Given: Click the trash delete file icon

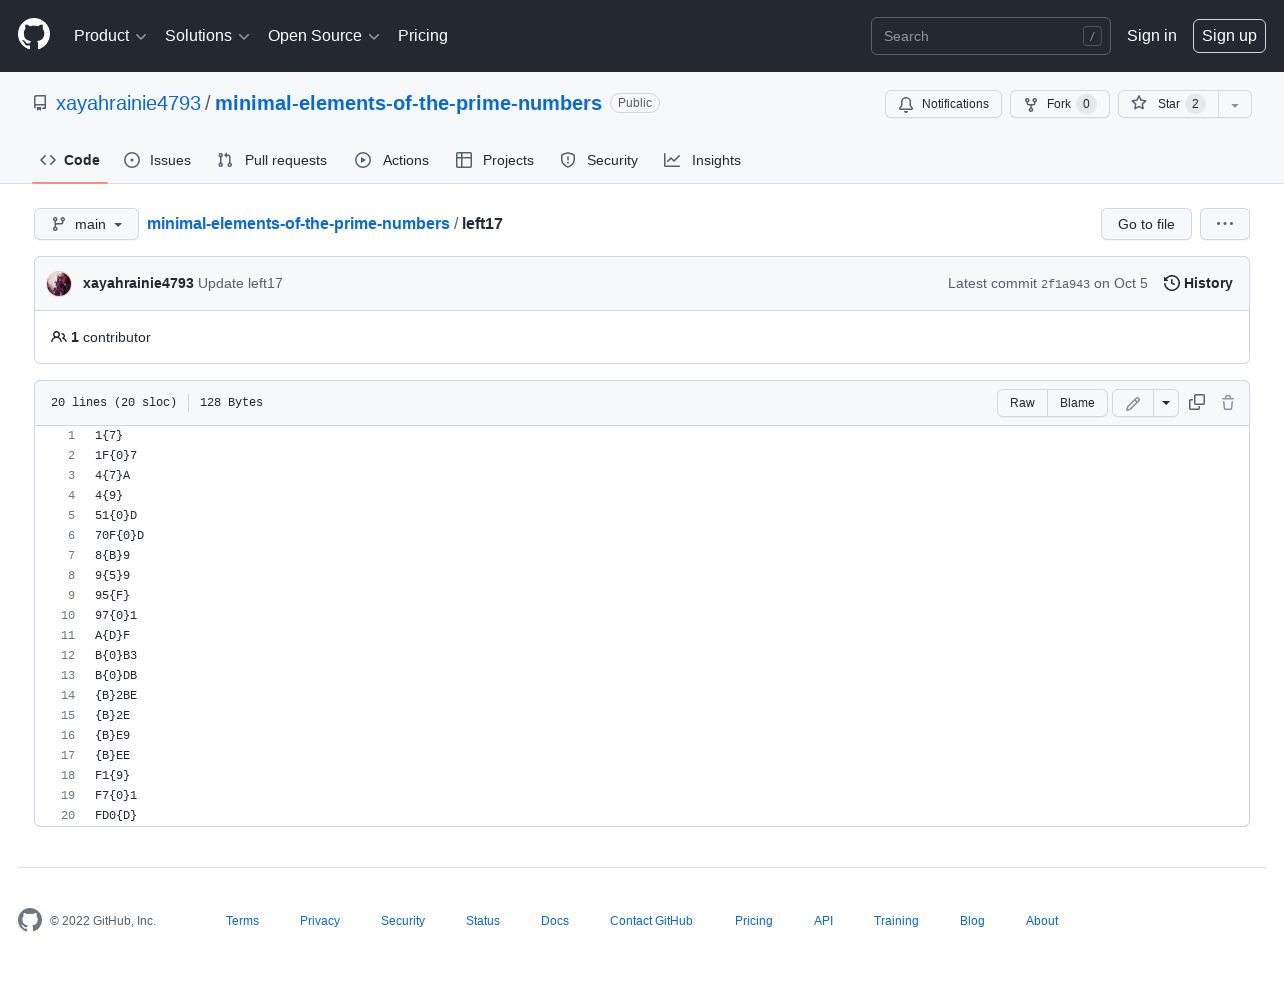Looking at the screenshot, I should tap(1228, 402).
